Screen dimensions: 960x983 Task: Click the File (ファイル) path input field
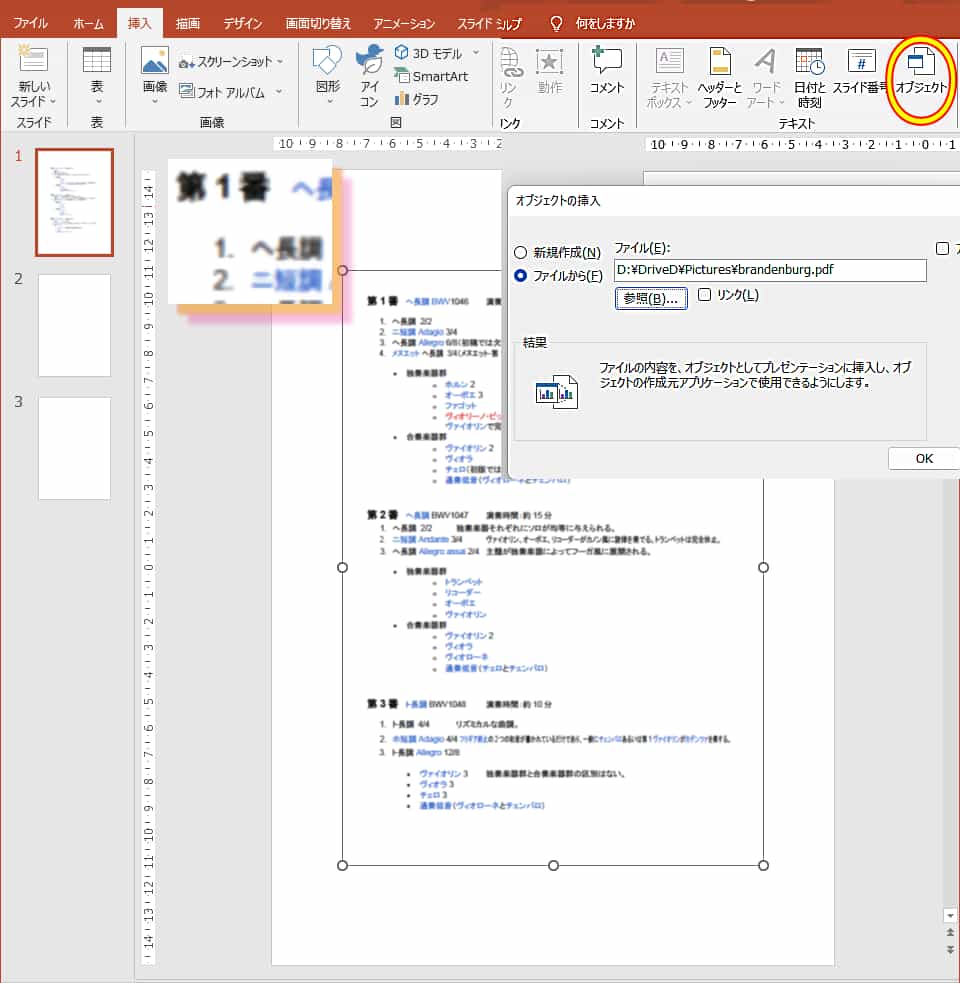click(770, 270)
